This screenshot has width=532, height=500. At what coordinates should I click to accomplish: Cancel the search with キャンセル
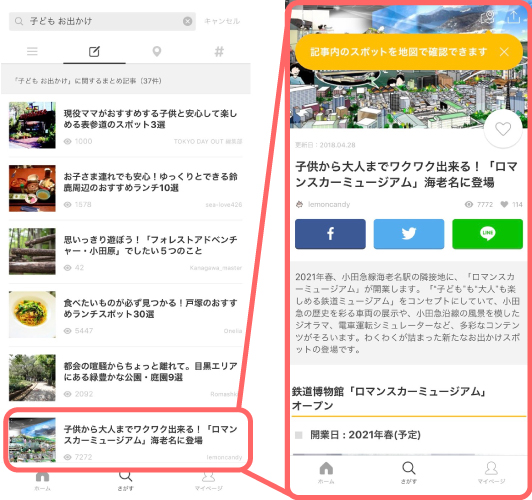(x=222, y=21)
